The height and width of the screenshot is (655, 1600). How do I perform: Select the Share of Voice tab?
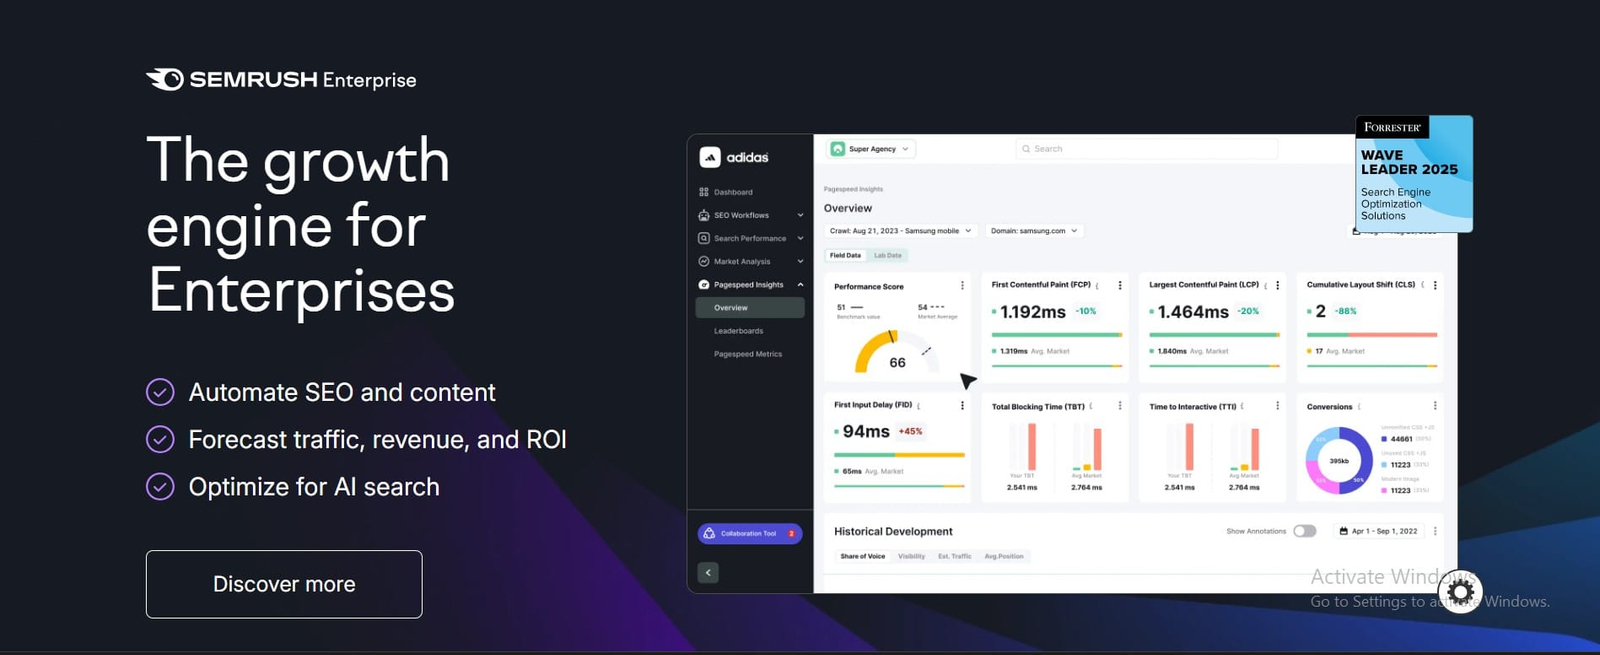click(x=862, y=556)
